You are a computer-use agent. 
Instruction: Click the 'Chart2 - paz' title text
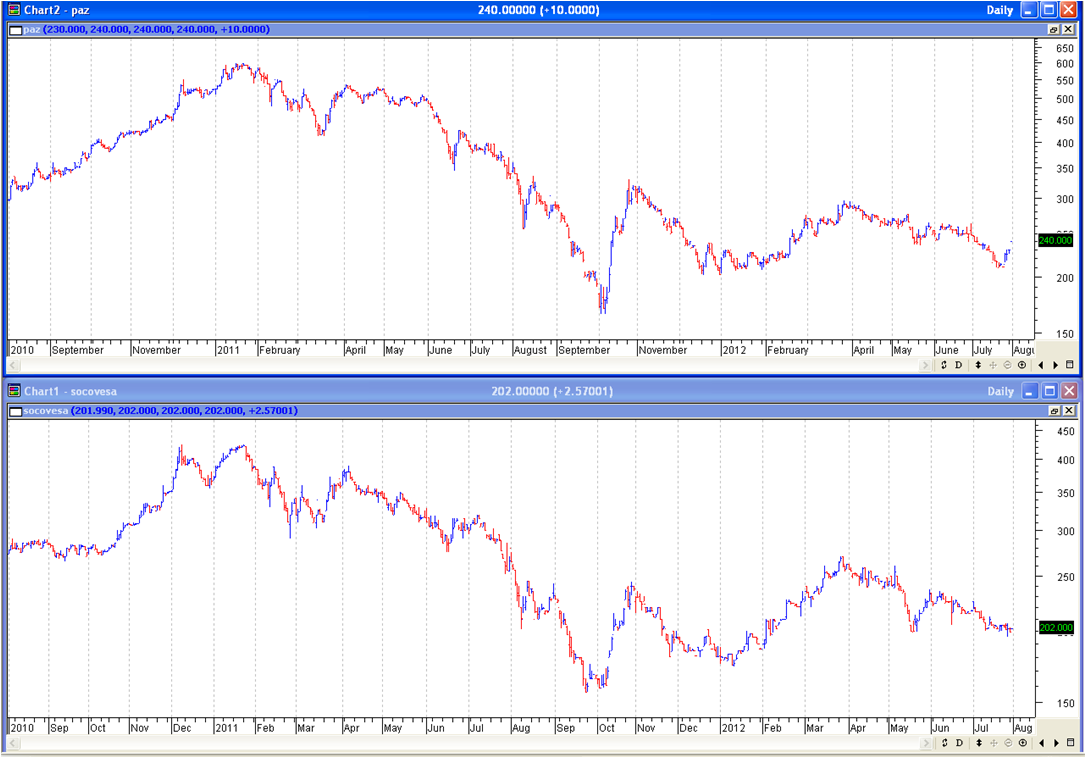pos(57,10)
